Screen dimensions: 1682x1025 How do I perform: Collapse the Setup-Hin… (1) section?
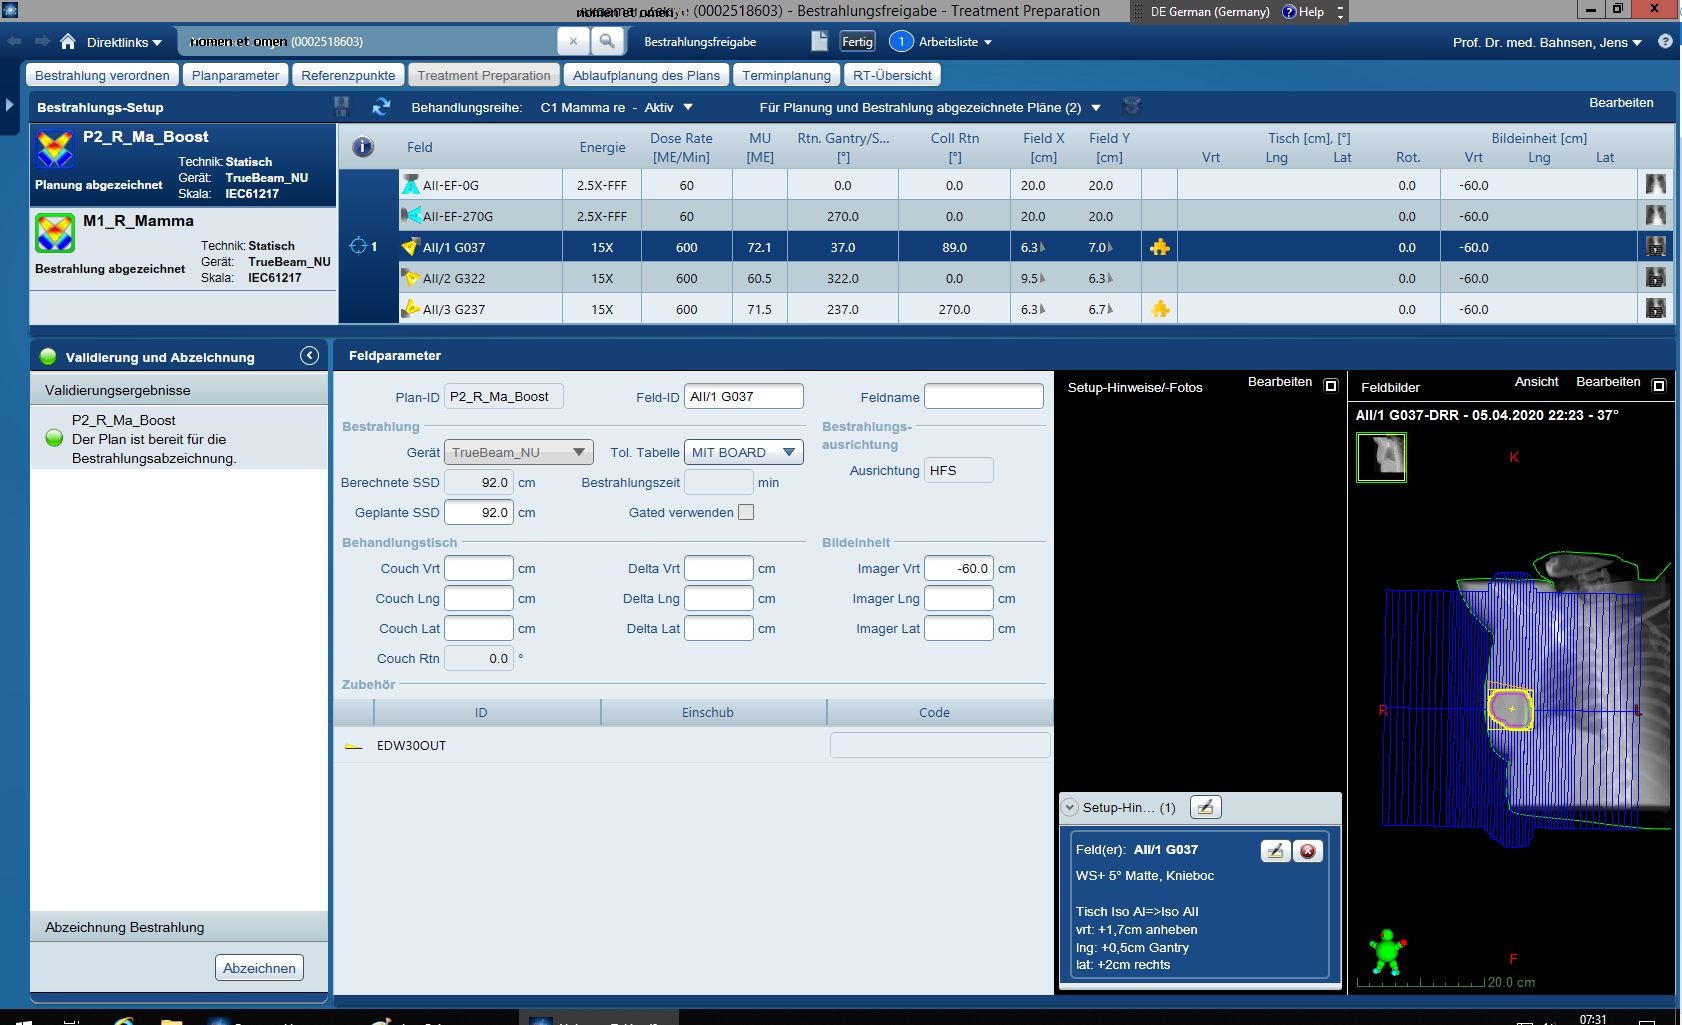[1070, 807]
